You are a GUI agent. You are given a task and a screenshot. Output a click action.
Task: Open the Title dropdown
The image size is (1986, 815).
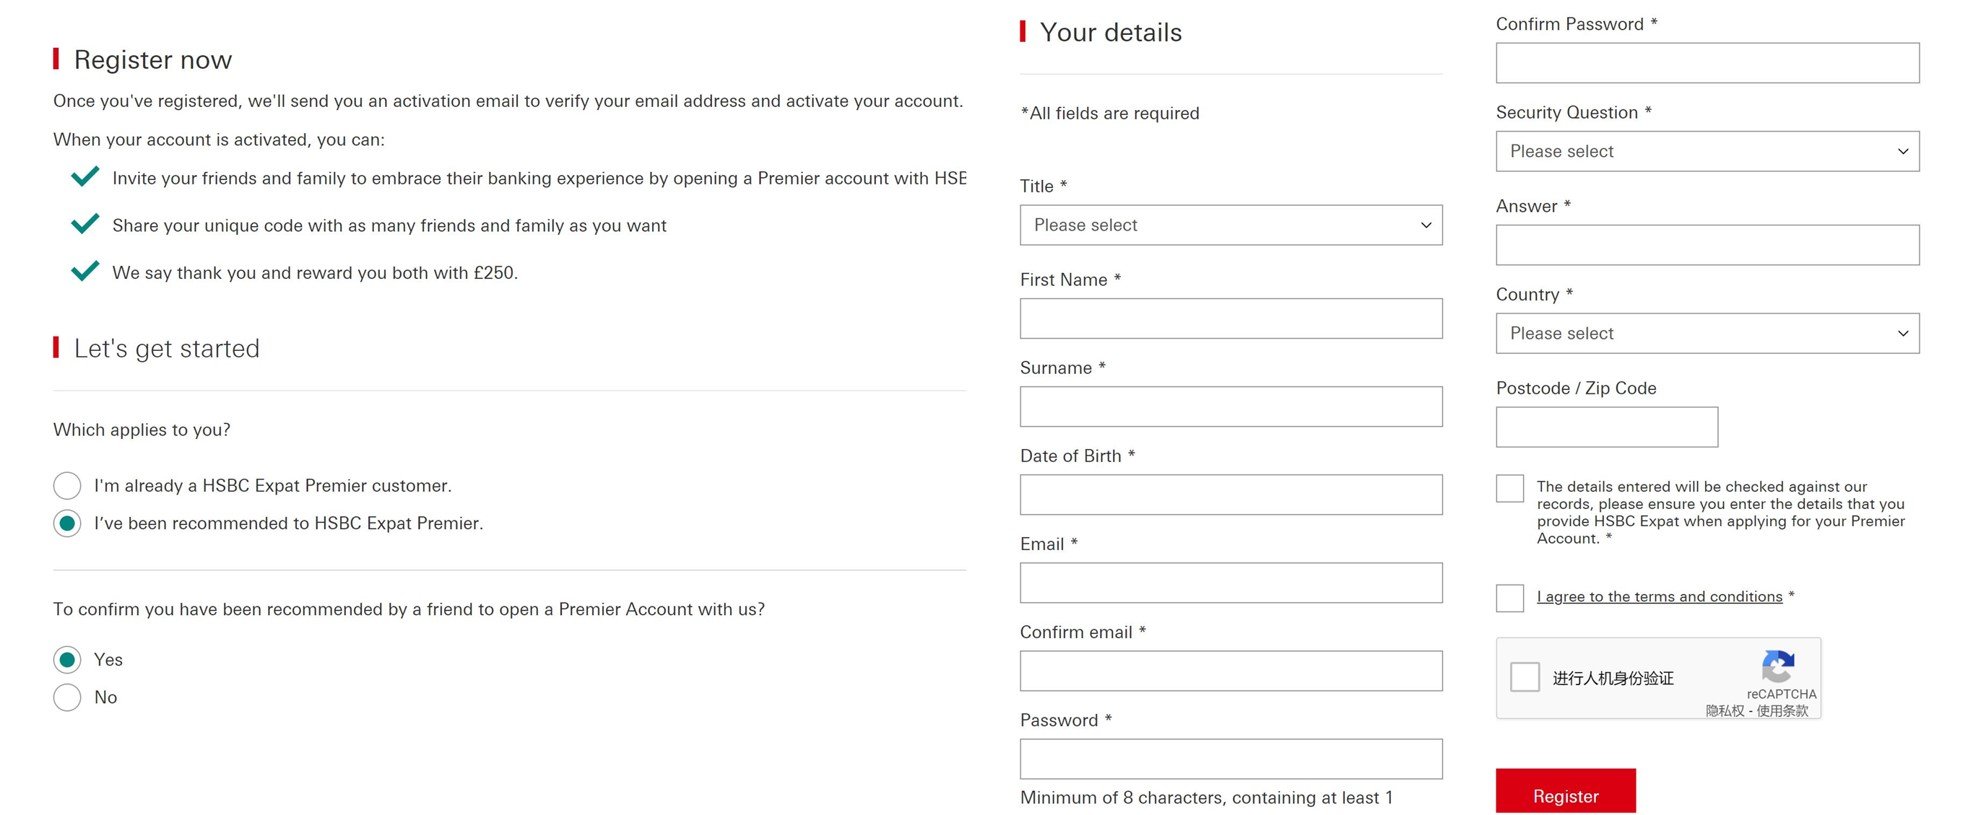(x=1231, y=225)
